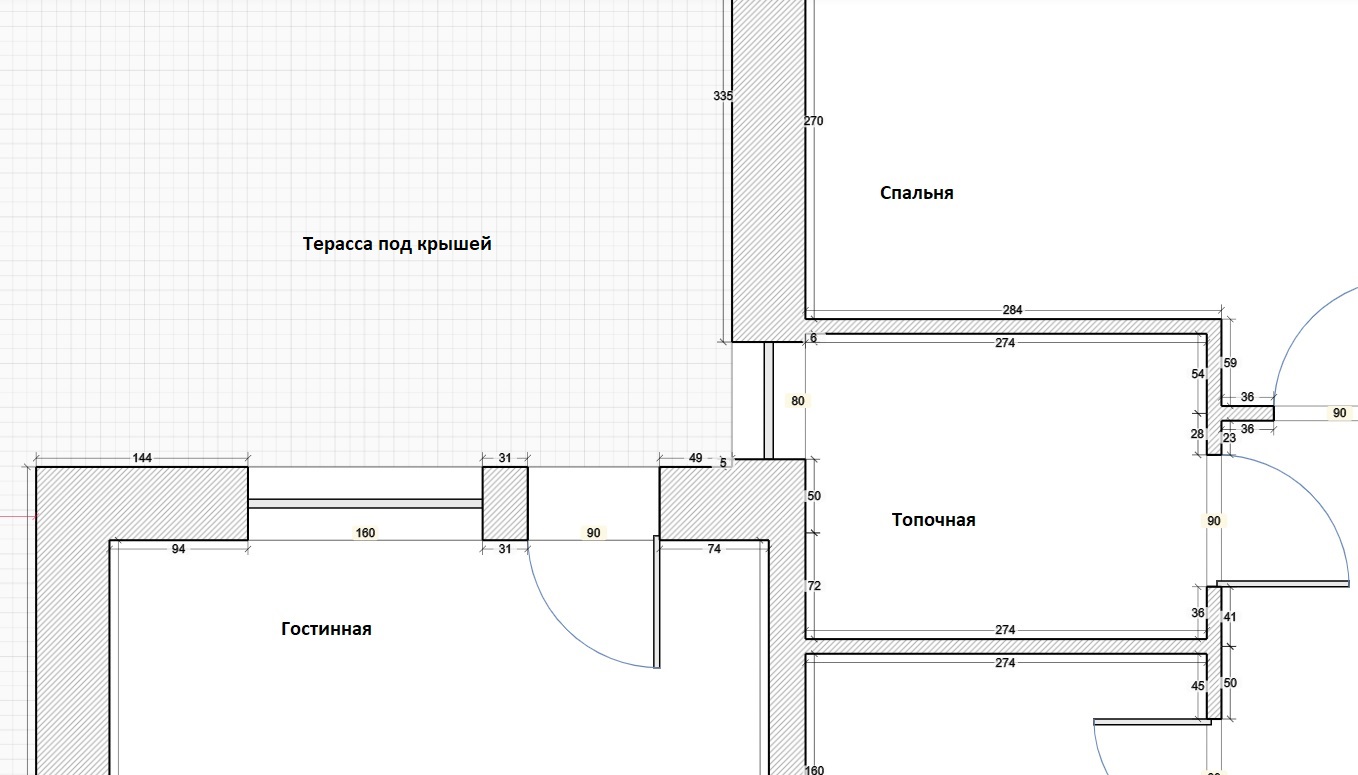Click the 59 dimension label

pos(1230,363)
